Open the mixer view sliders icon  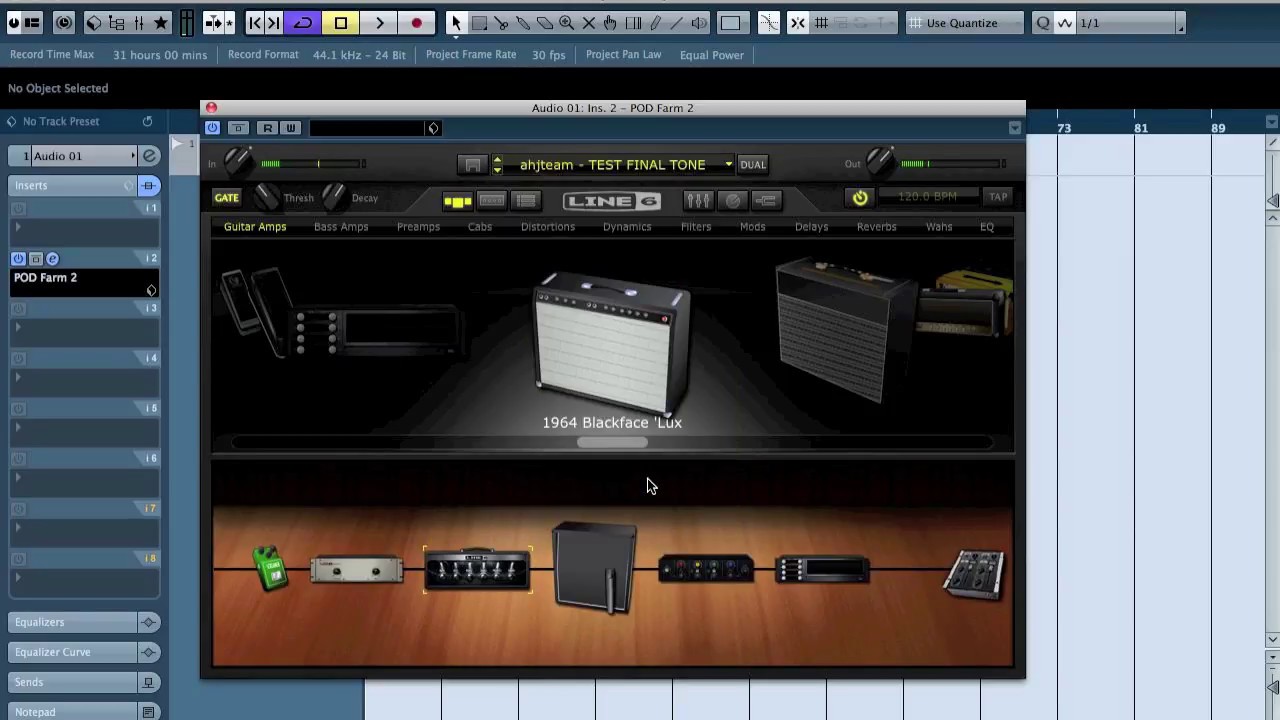click(698, 201)
